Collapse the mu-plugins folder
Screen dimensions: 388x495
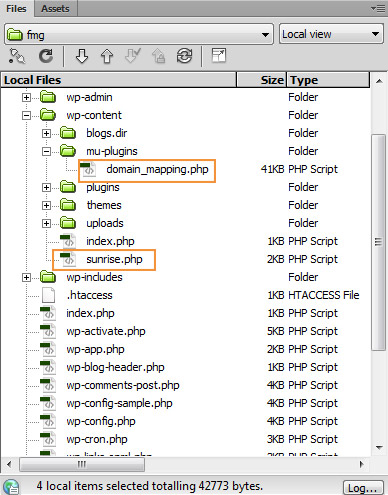46,152
